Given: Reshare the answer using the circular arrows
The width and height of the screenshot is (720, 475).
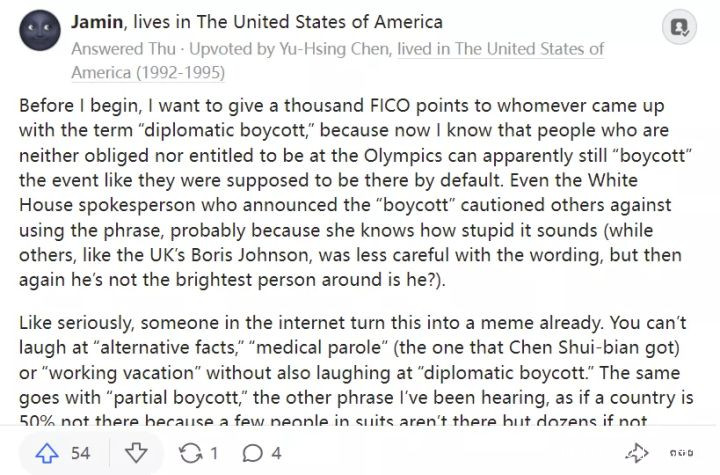Looking at the screenshot, I should tap(190, 453).
